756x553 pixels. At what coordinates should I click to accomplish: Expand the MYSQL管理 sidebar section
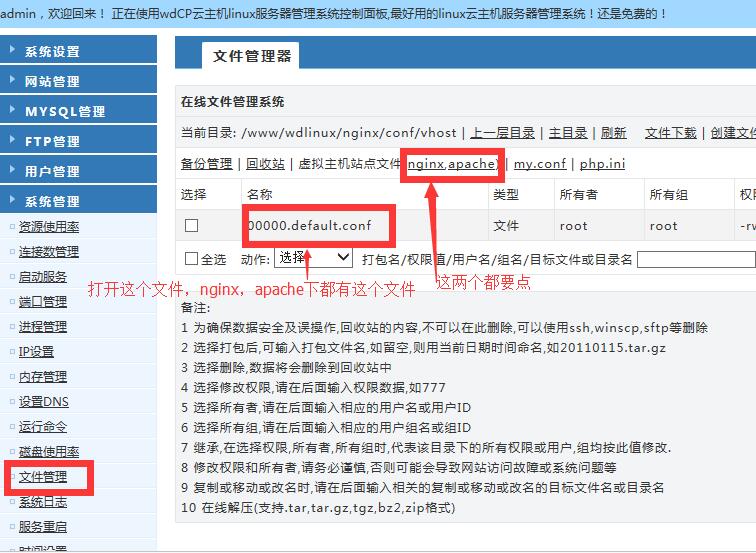64,111
